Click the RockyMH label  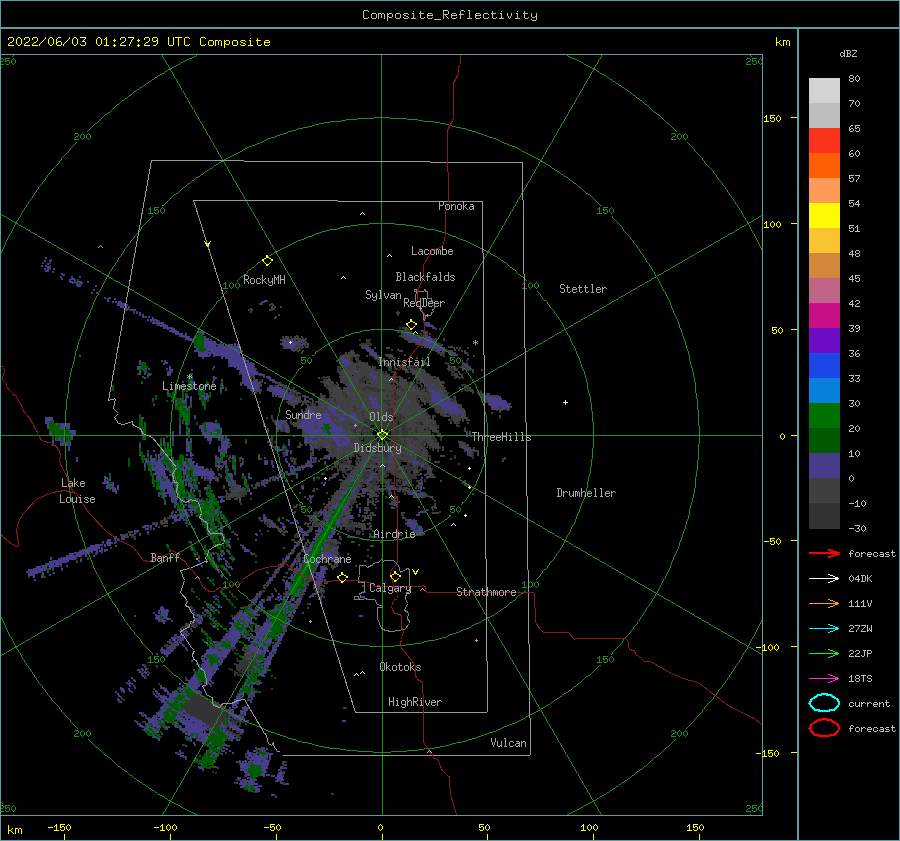tap(264, 280)
